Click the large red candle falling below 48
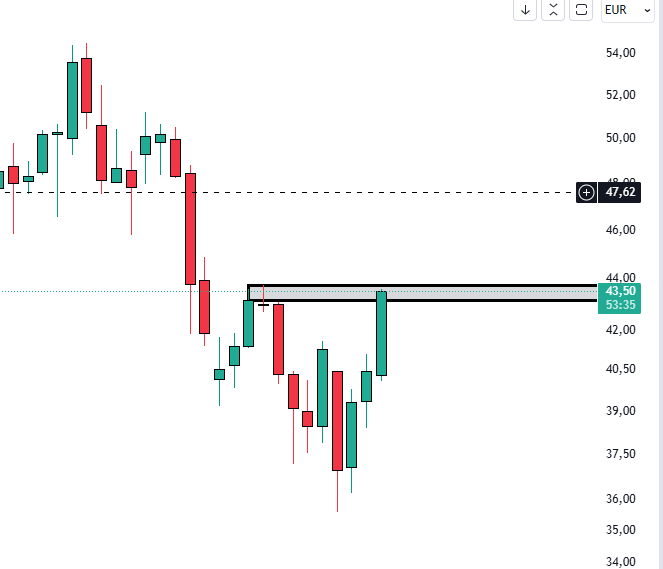 tap(190, 228)
